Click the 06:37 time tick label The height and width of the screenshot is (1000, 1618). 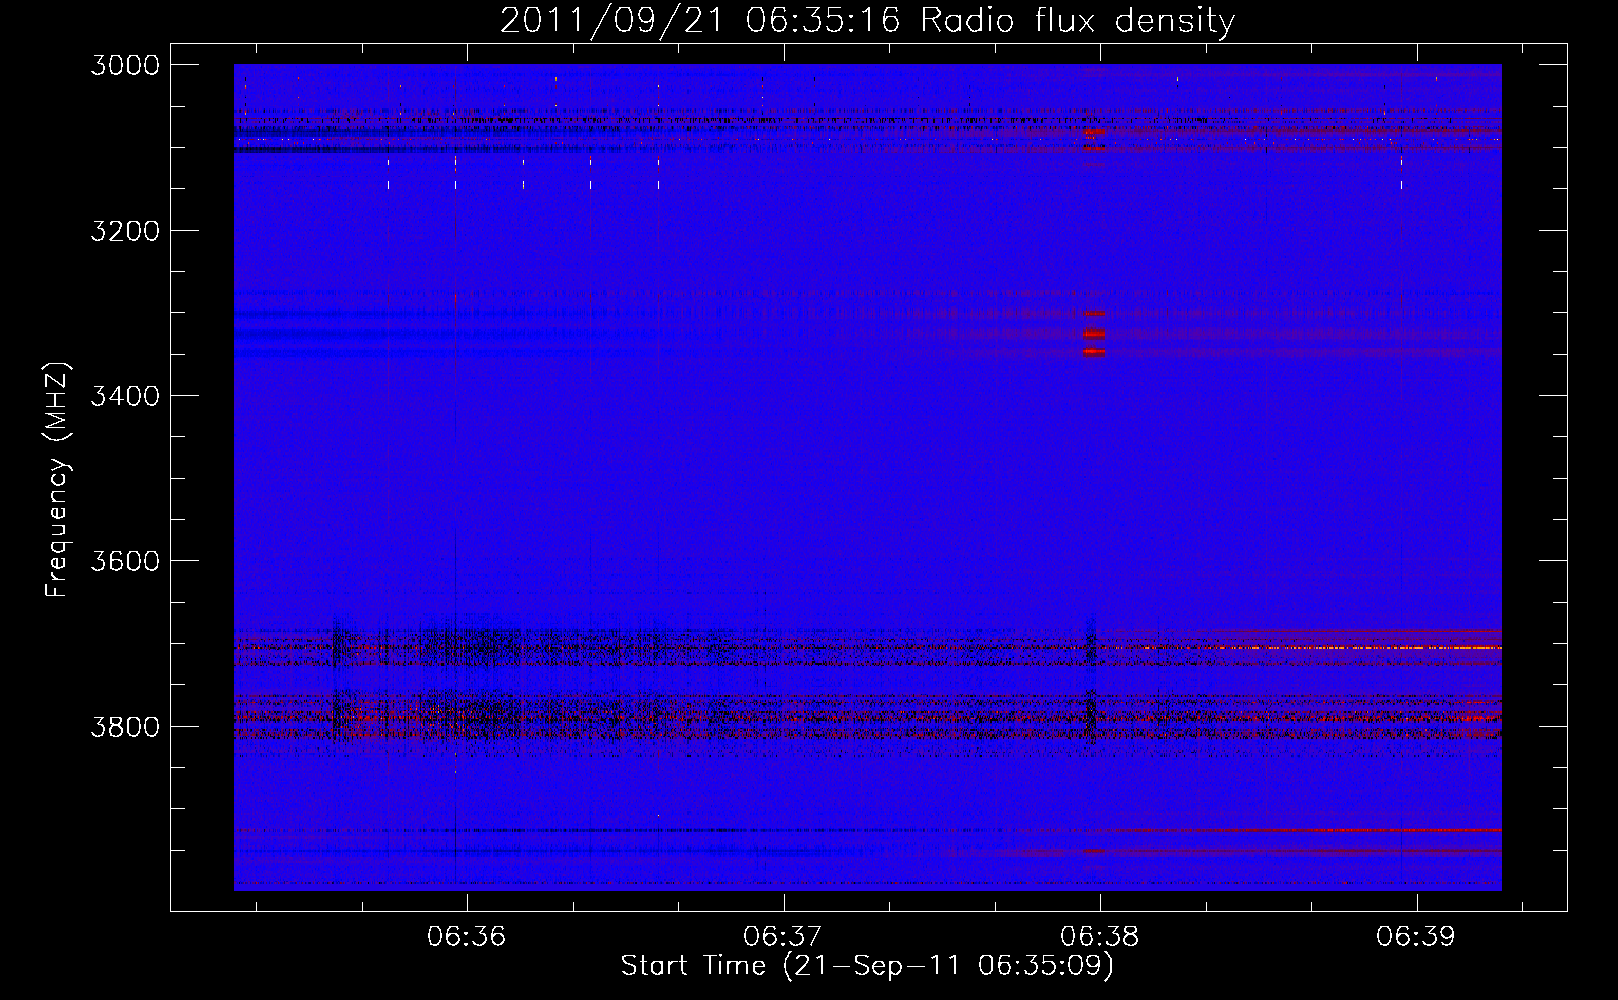point(783,936)
